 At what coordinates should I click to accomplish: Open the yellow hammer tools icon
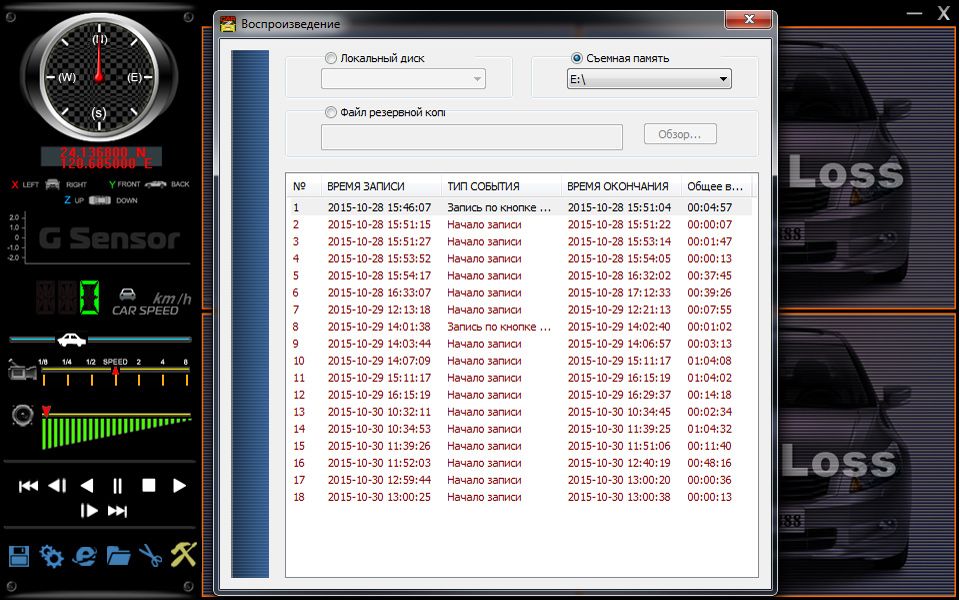tap(183, 555)
